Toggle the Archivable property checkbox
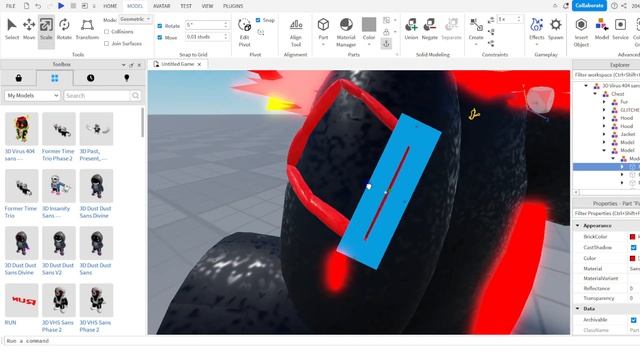The image size is (640, 360). [x=633, y=320]
